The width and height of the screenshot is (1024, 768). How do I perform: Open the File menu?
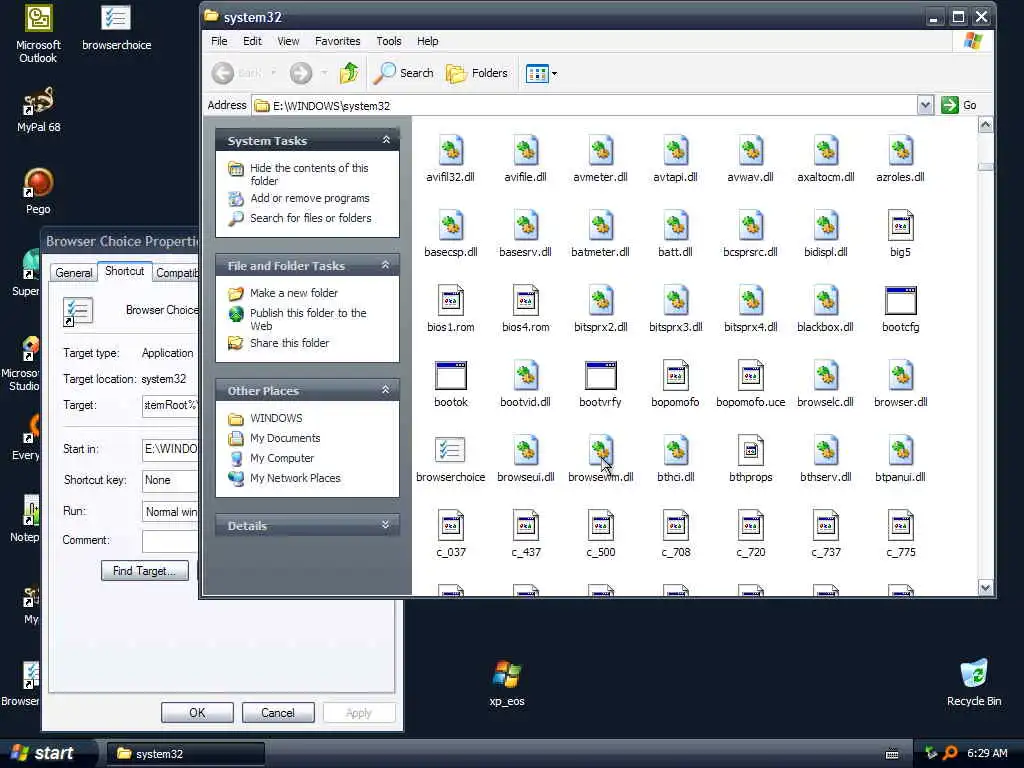219,41
